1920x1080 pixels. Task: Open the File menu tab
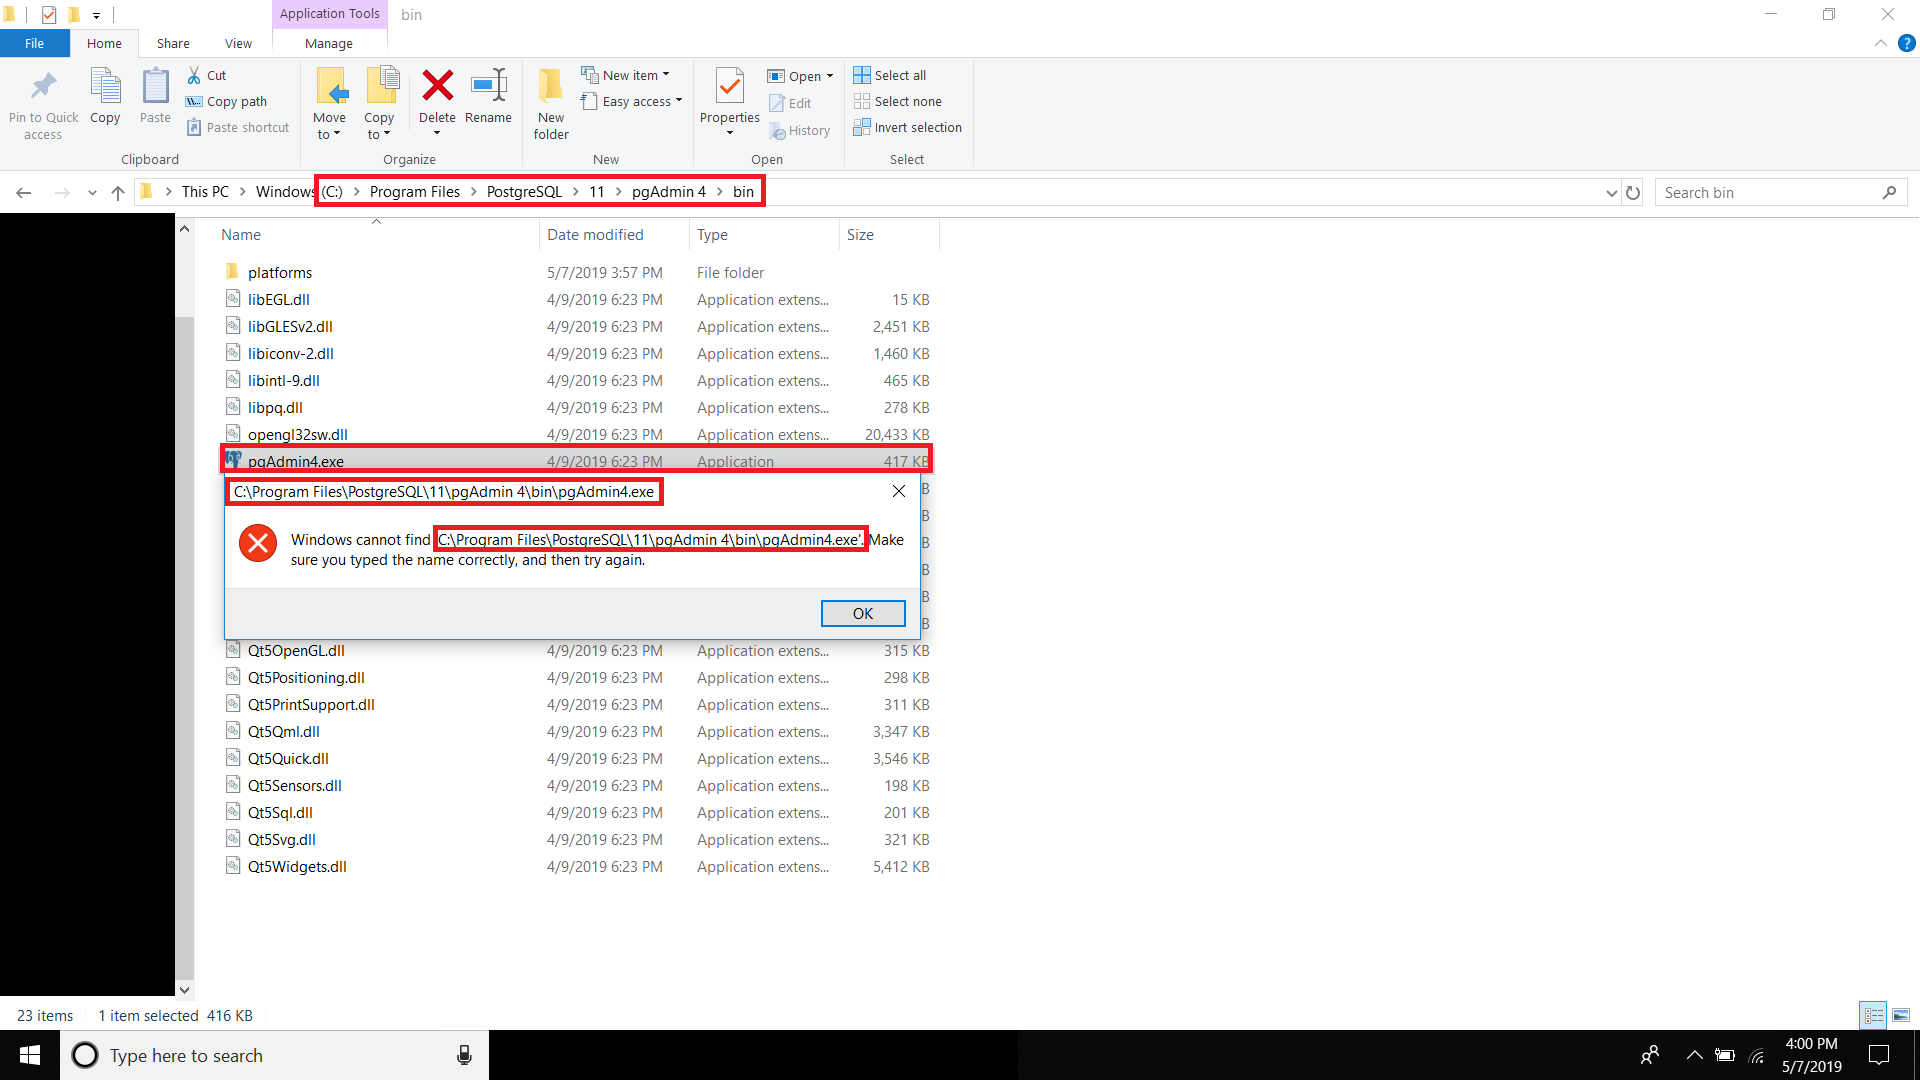[34, 43]
